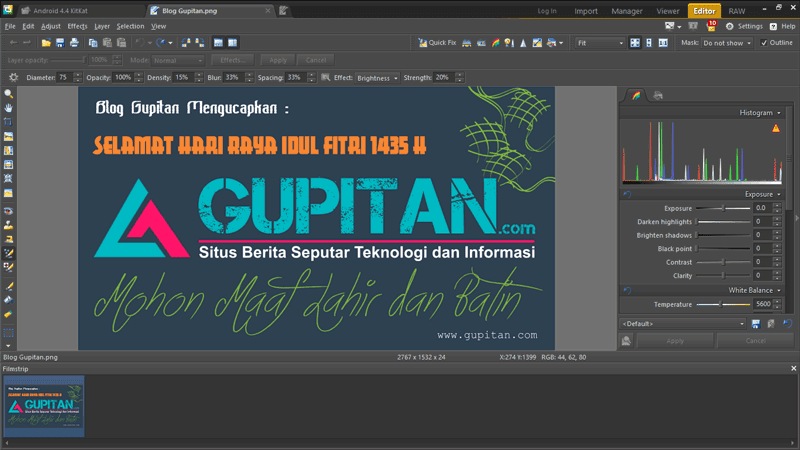This screenshot has width=800, height=450.
Task: Click the brush settings gear icon
Action: (x=13, y=78)
